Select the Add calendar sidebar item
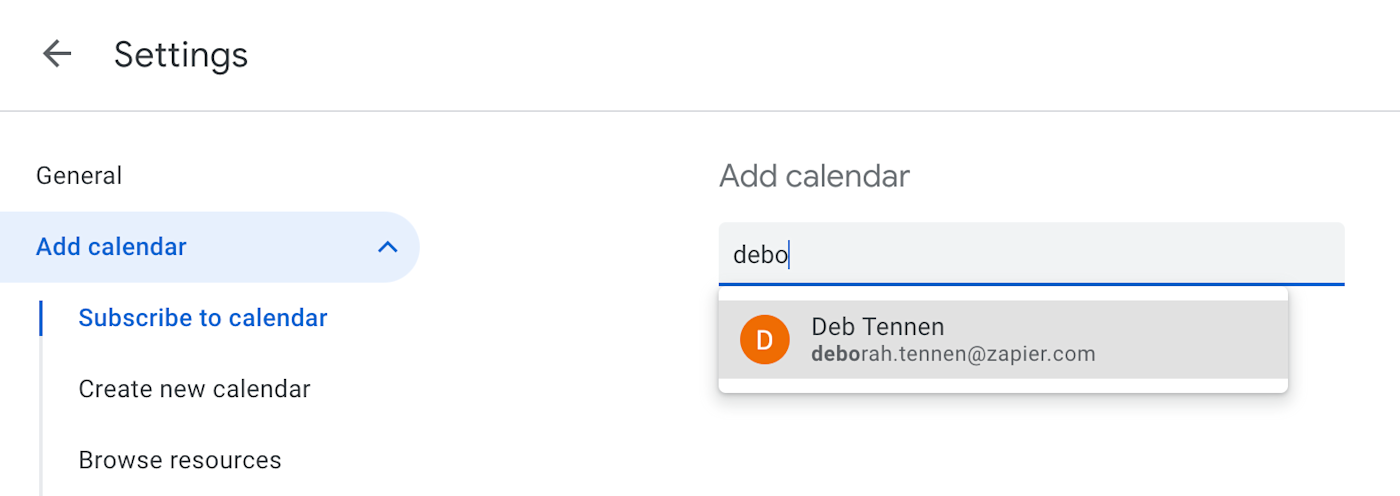This screenshot has width=1400, height=496. pos(111,247)
